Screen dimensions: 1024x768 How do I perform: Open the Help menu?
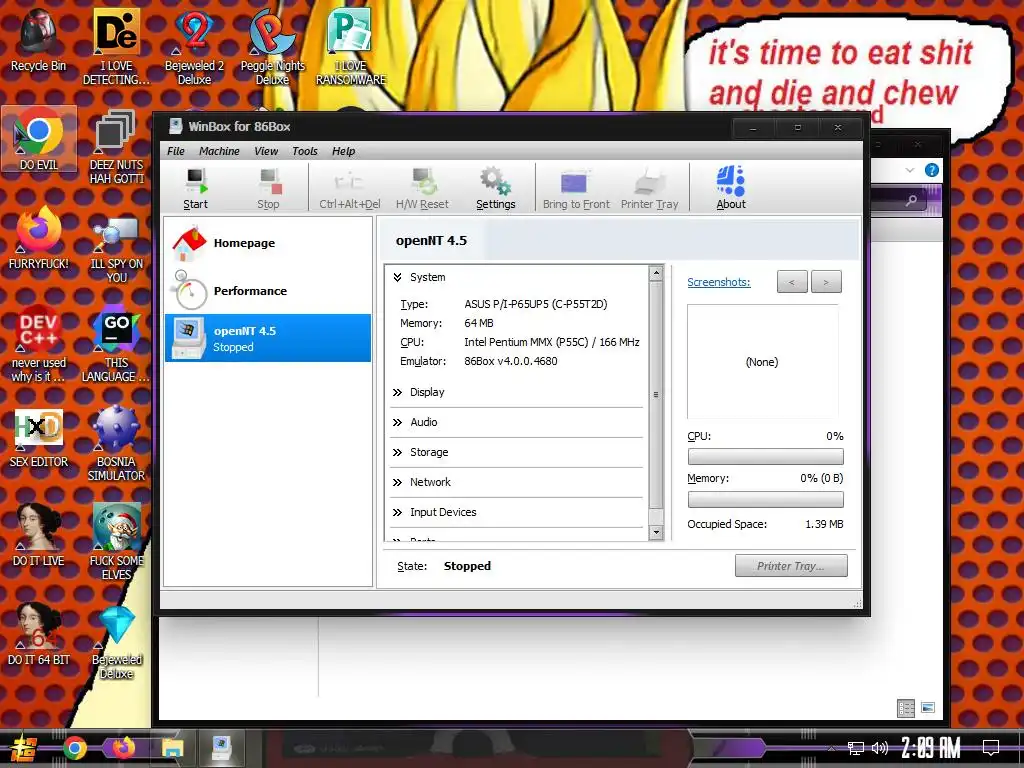(x=344, y=151)
